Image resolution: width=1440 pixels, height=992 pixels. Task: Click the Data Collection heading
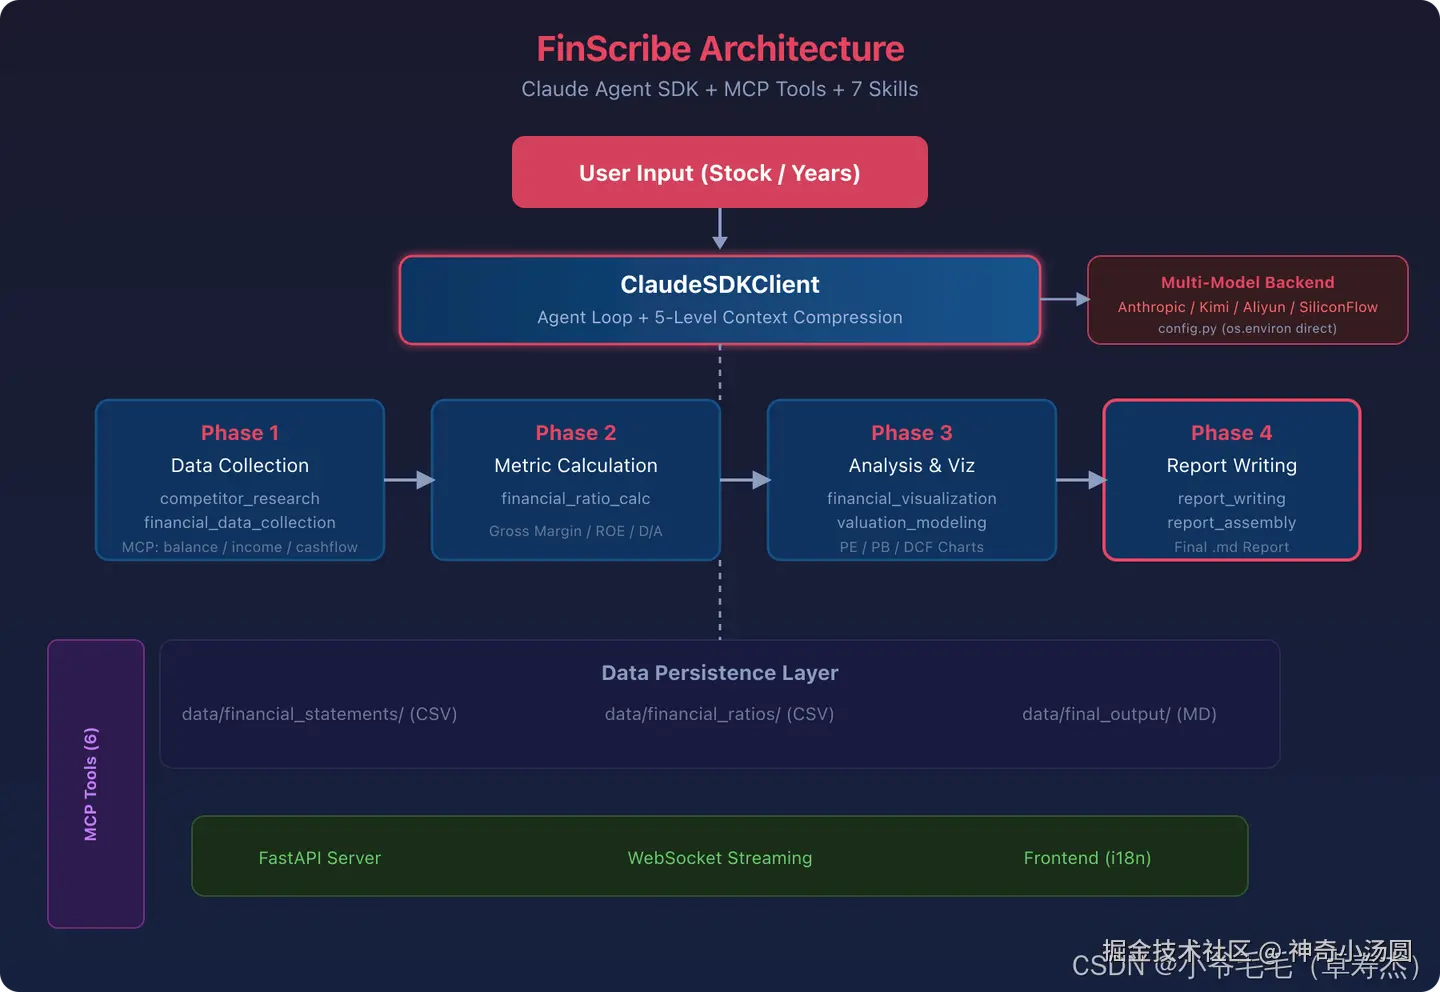pyautogui.click(x=240, y=465)
